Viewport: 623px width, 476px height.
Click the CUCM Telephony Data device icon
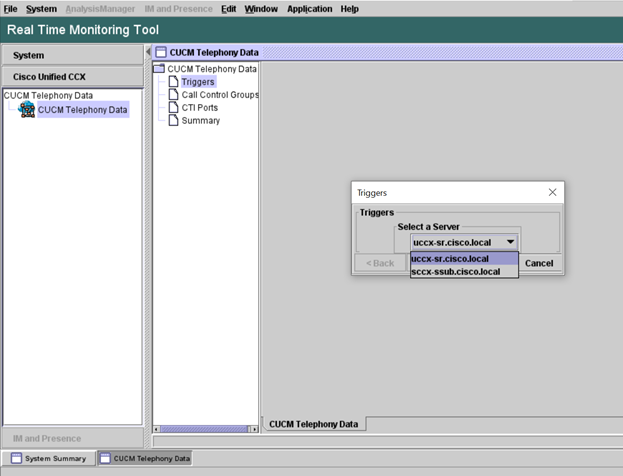click(27, 110)
